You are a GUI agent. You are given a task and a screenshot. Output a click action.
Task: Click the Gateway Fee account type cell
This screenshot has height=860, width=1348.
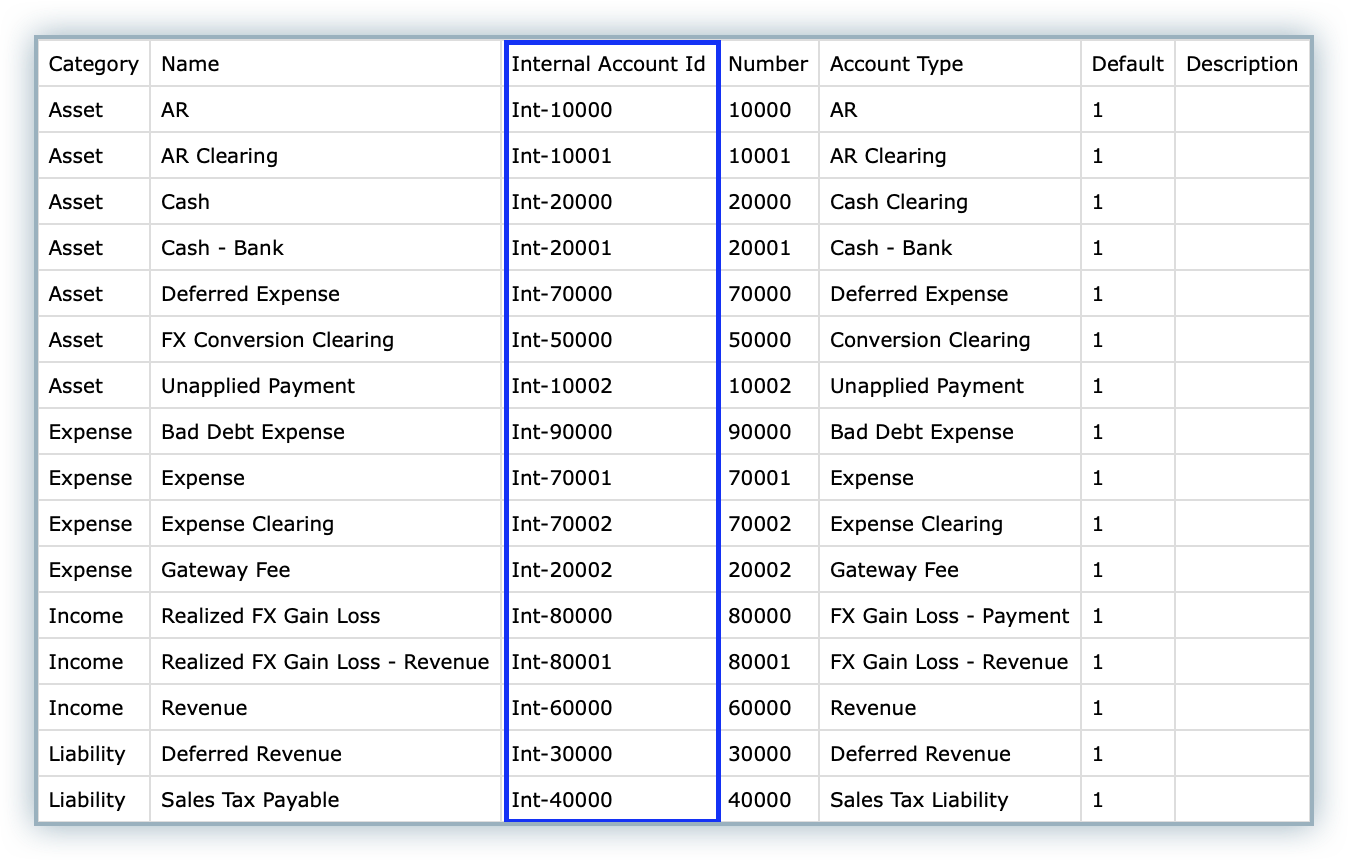tap(894, 570)
